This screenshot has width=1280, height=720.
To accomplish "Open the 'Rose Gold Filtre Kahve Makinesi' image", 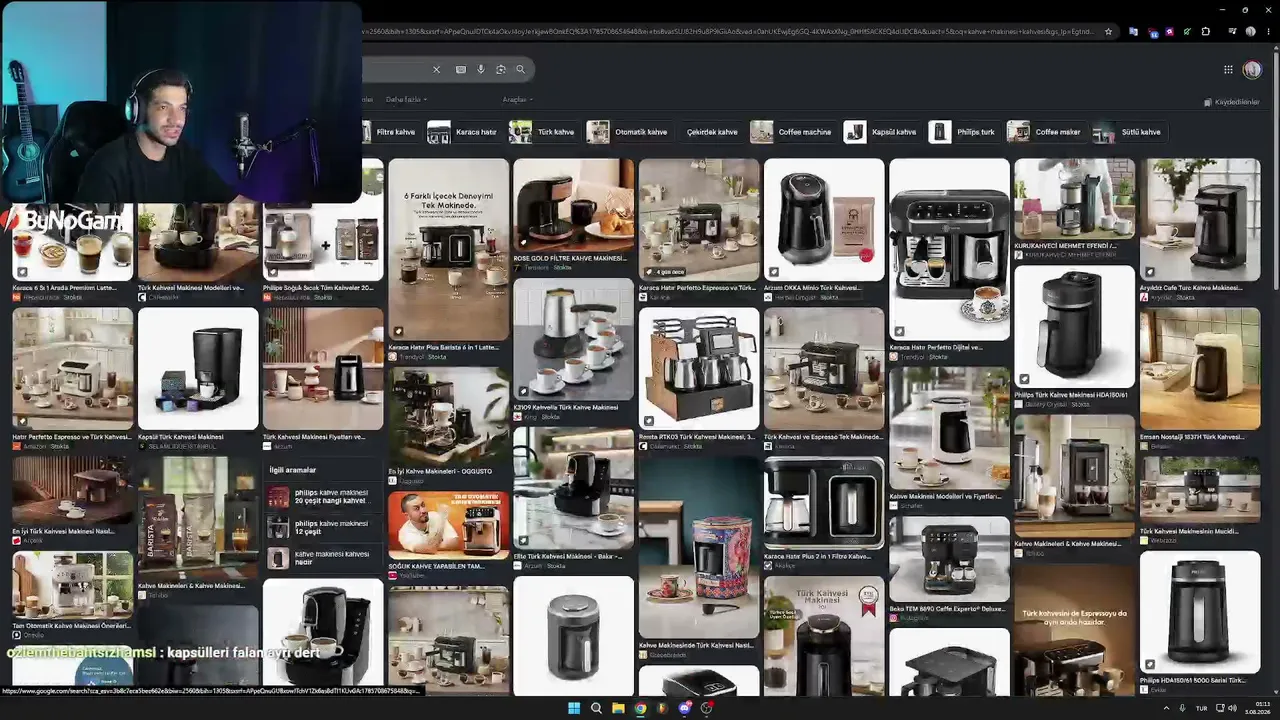I will click(x=574, y=204).
